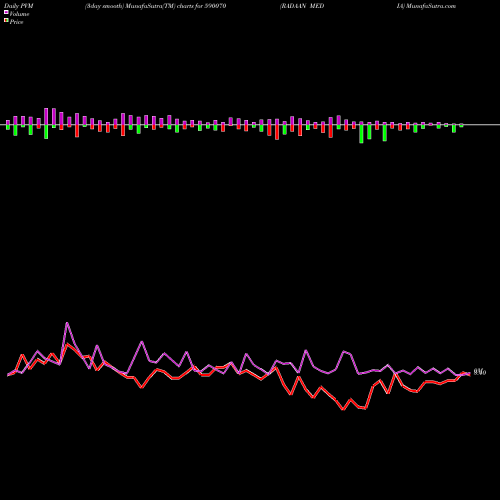The width and height of the screenshot is (500, 500).
Task: Click the '(RADAAN MED' stock name text
Action: pos(302,6)
